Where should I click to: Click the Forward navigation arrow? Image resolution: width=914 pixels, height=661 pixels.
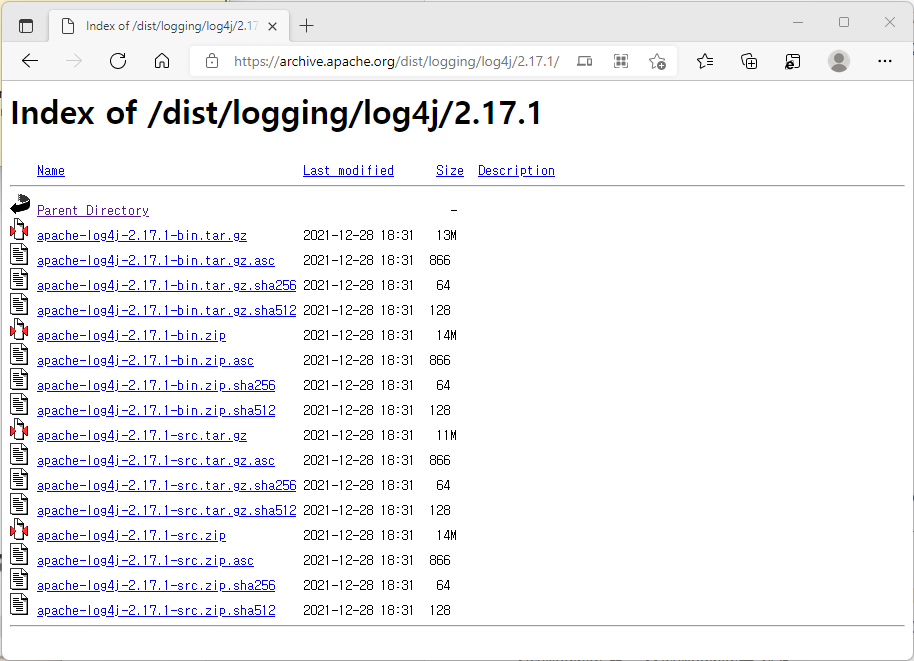coord(74,61)
